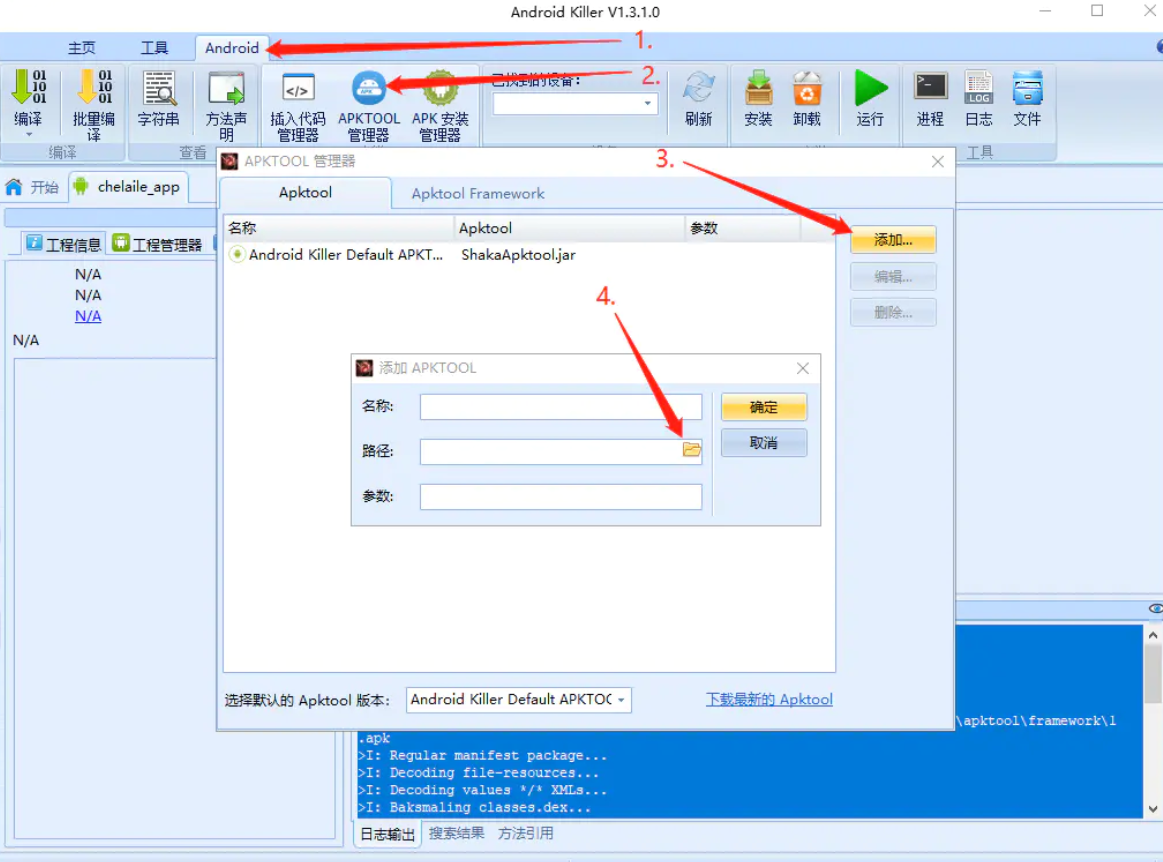Select the Android ribbon tab
Screen dimensions: 1163x862
(x=232, y=47)
